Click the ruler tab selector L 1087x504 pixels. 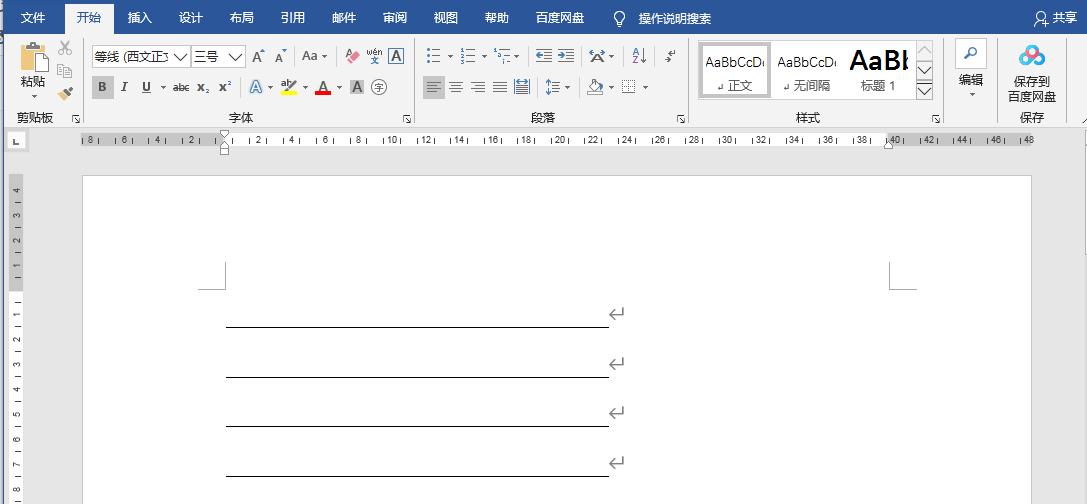[16, 141]
